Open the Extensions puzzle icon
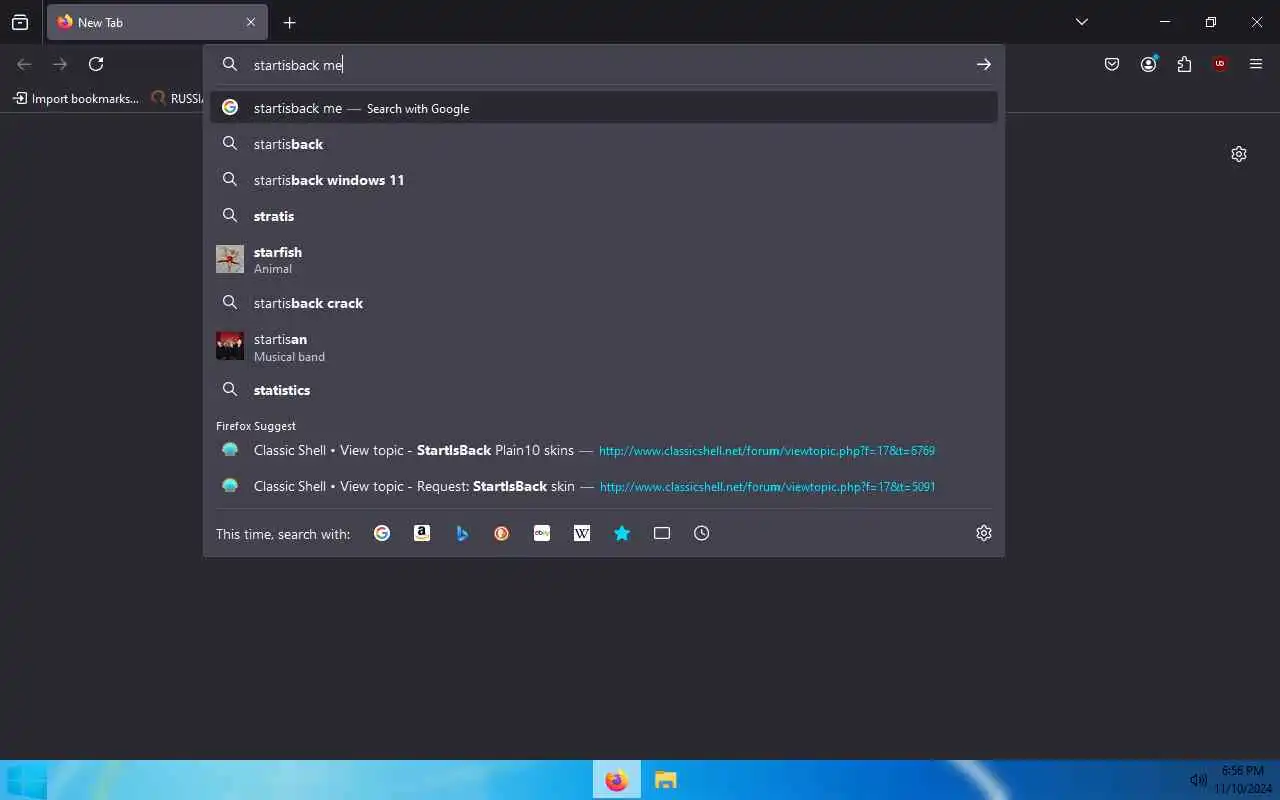1280x800 pixels. pos(1184,64)
